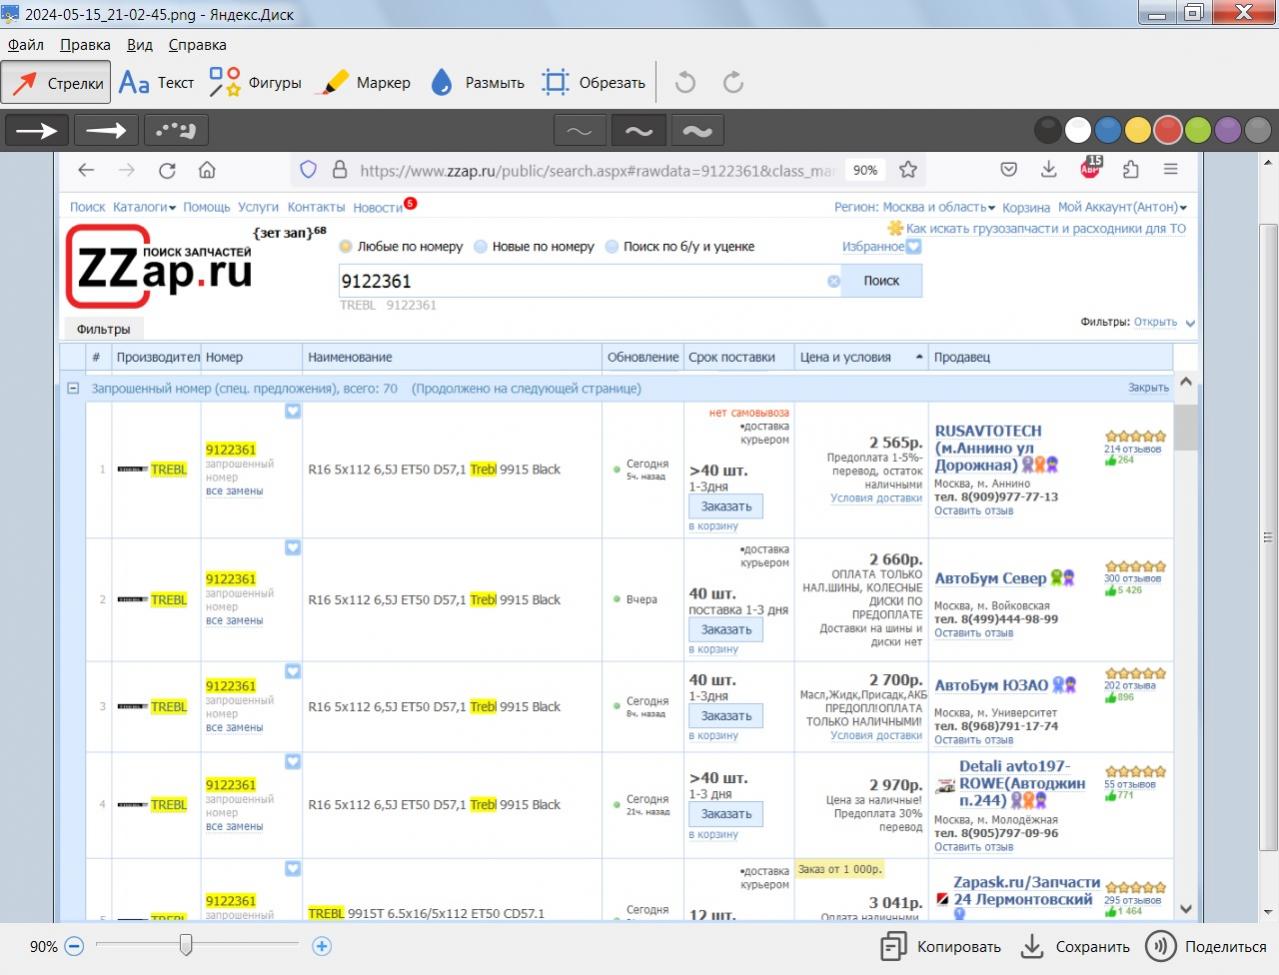This screenshot has width=1279, height=975.
Task: Click the results list scrollbar down arrow
Action: pos(1185,909)
